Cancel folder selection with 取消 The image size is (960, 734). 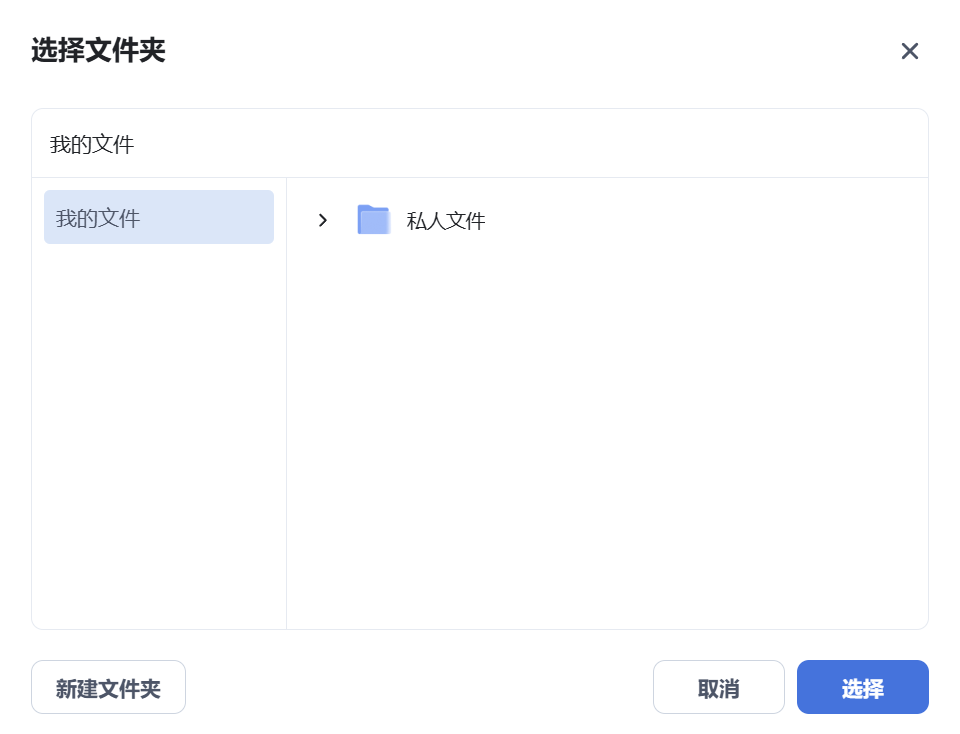point(718,688)
